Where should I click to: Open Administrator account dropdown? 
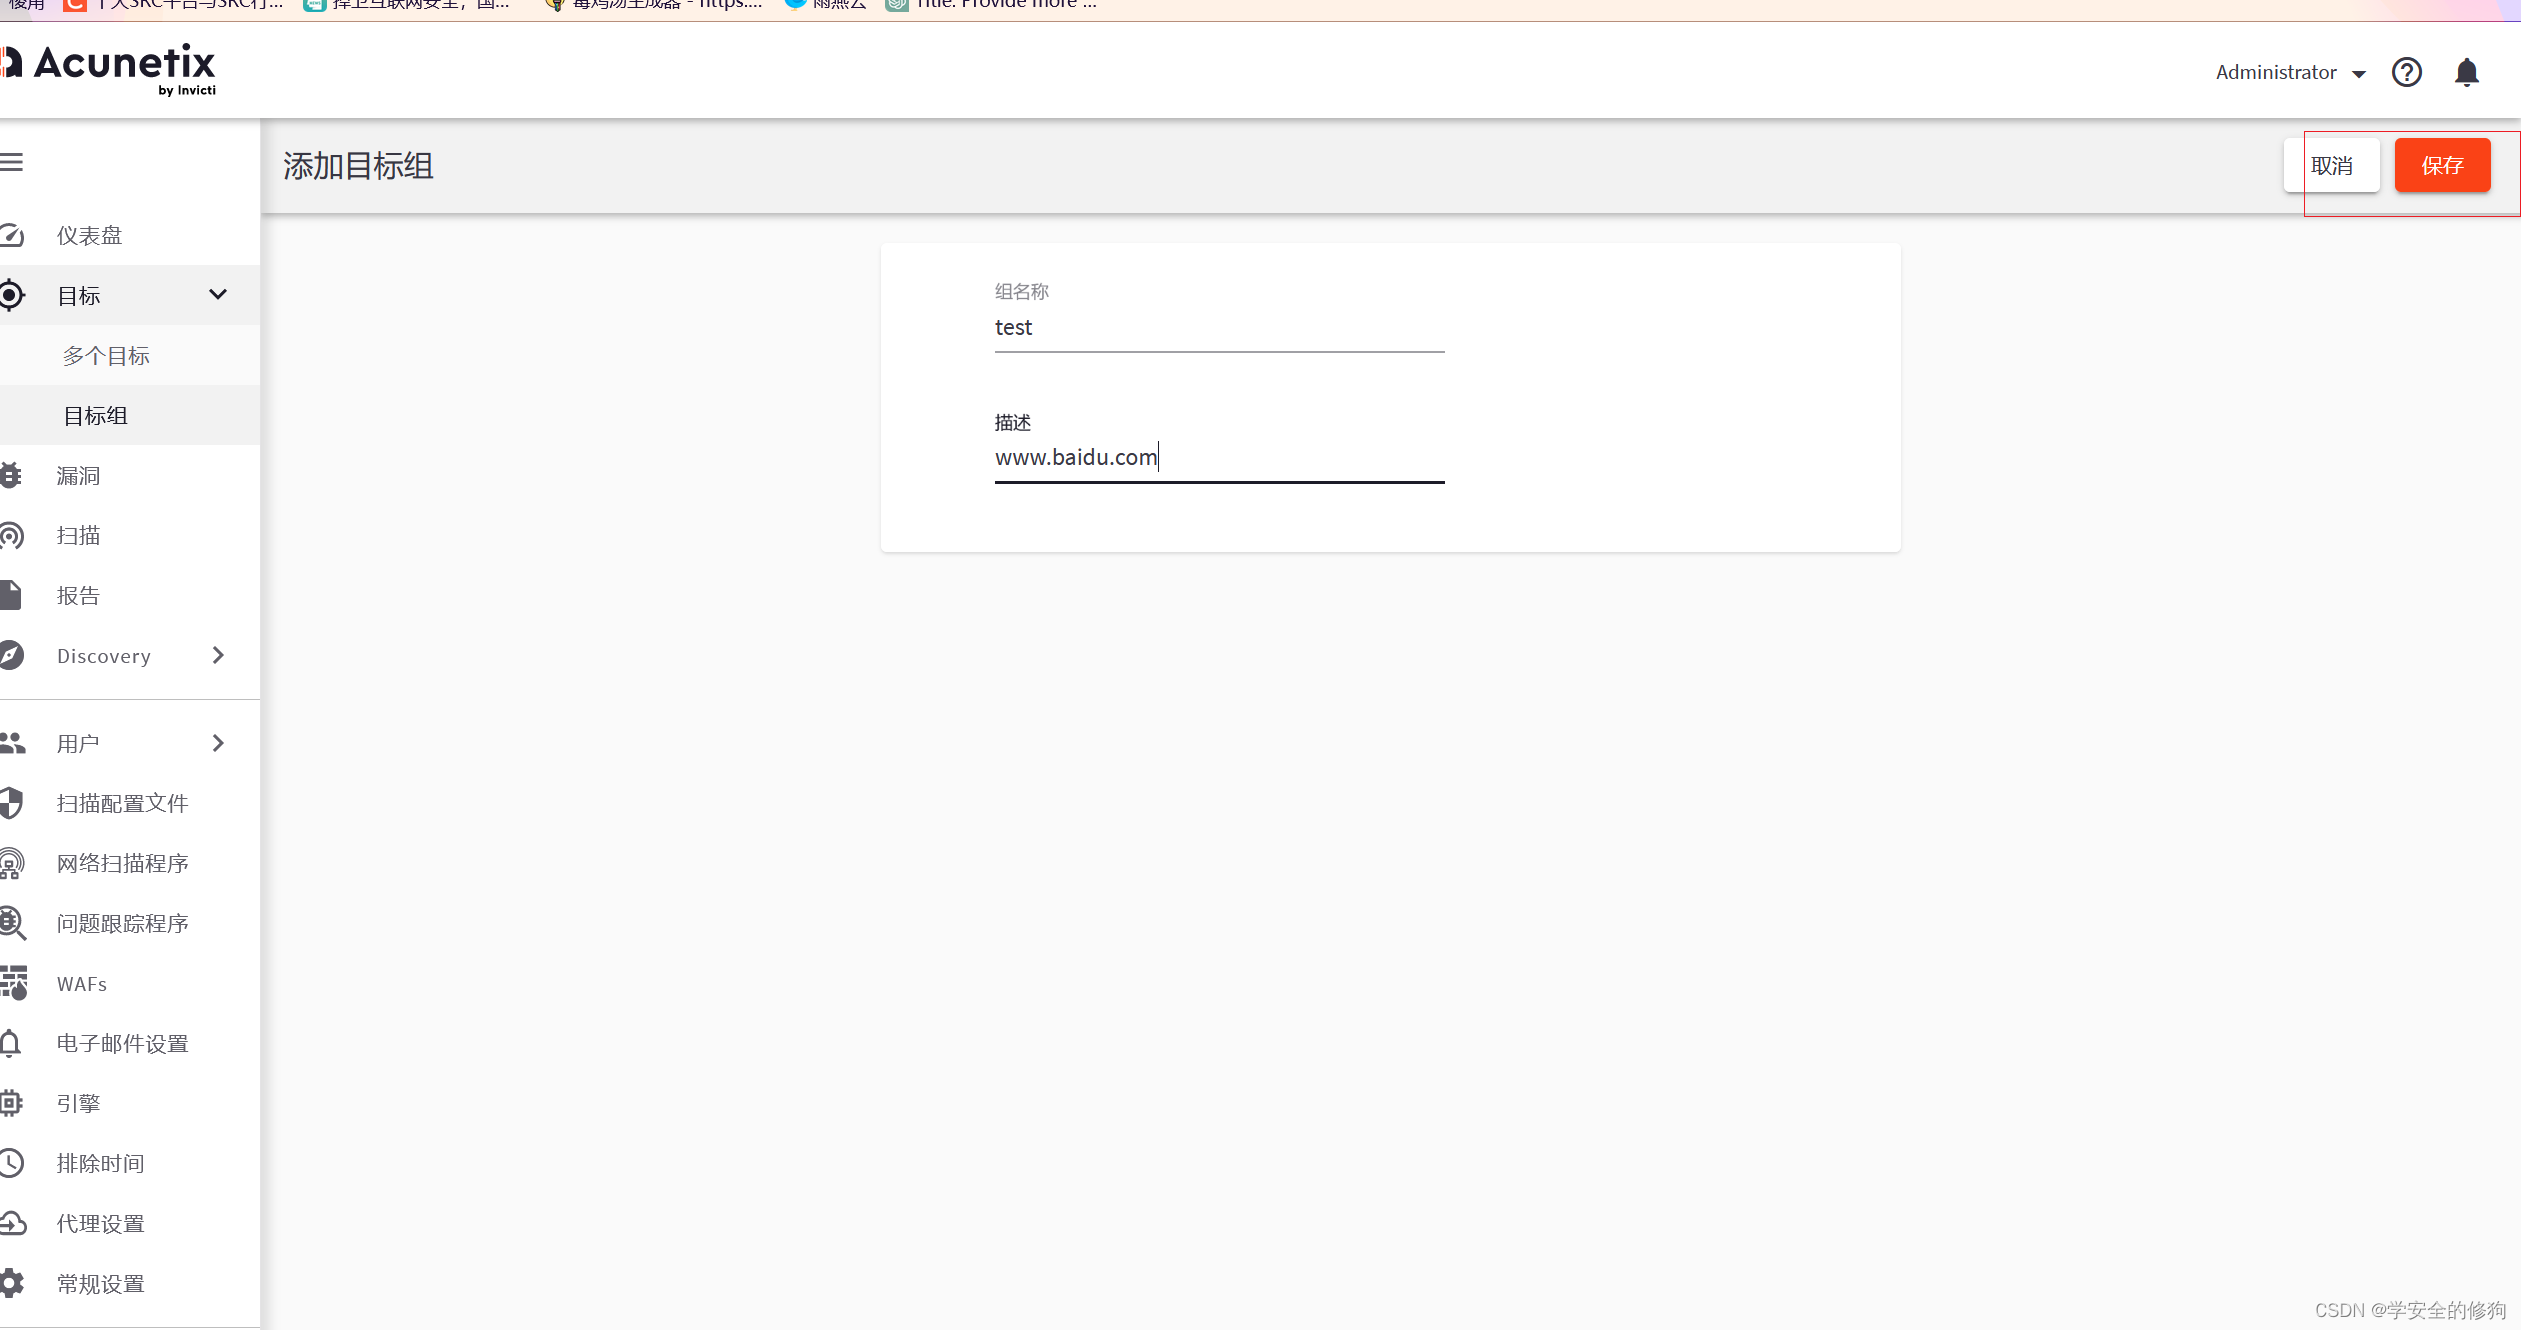pyautogui.click(x=2291, y=72)
